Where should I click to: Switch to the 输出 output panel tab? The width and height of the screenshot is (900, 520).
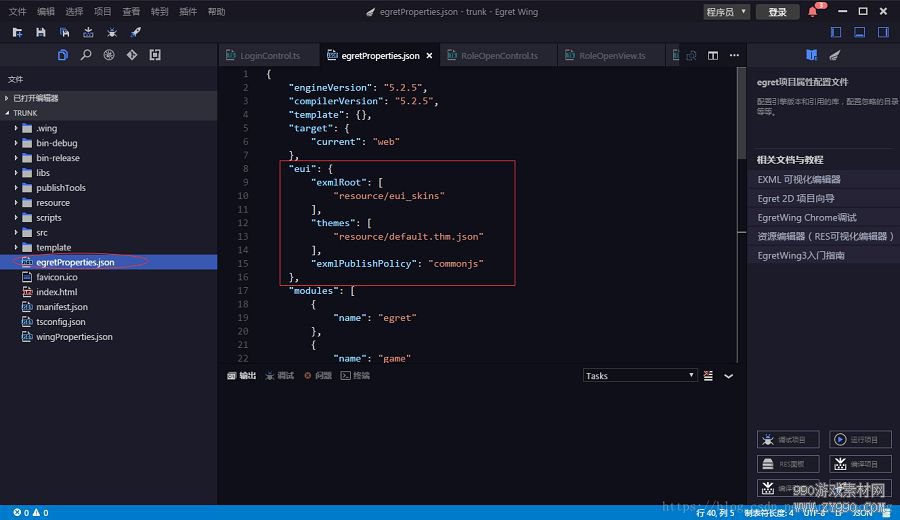click(242, 375)
